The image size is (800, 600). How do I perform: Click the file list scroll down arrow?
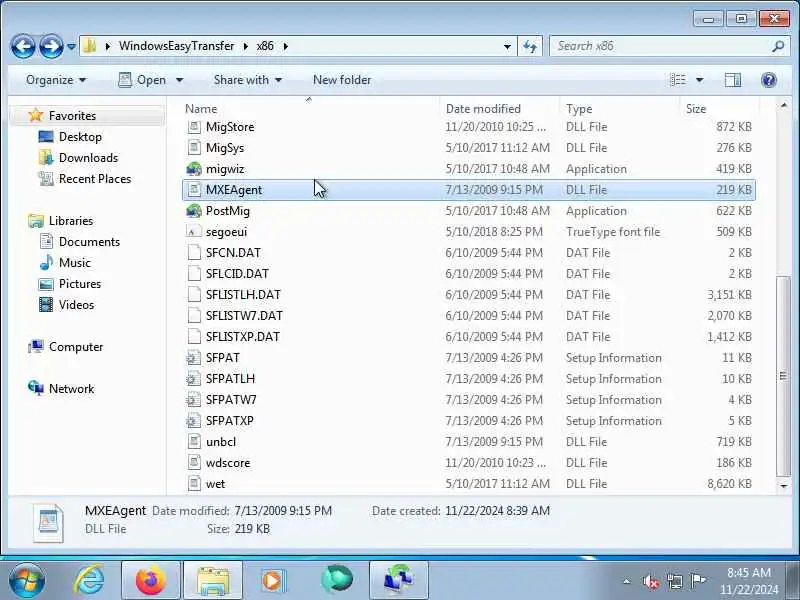pyautogui.click(x=784, y=486)
